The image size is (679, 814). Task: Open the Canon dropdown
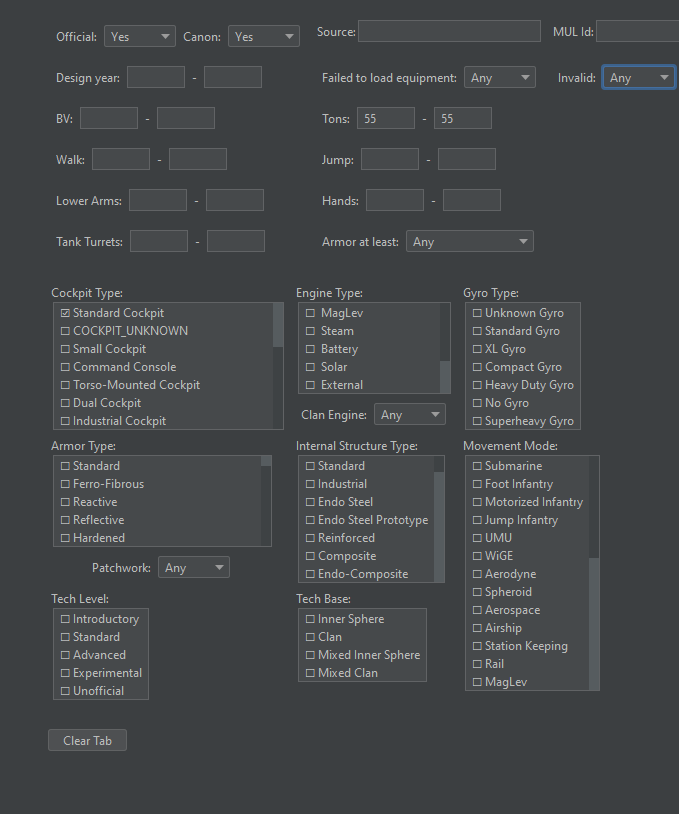tap(264, 36)
